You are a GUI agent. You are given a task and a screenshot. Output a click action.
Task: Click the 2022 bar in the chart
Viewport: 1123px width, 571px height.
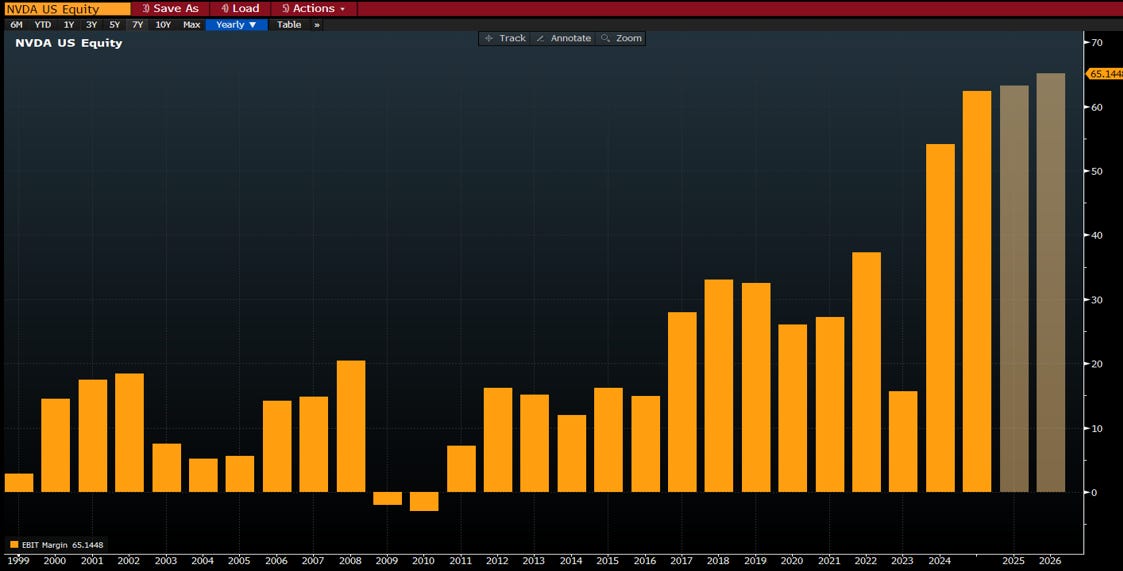tap(867, 372)
